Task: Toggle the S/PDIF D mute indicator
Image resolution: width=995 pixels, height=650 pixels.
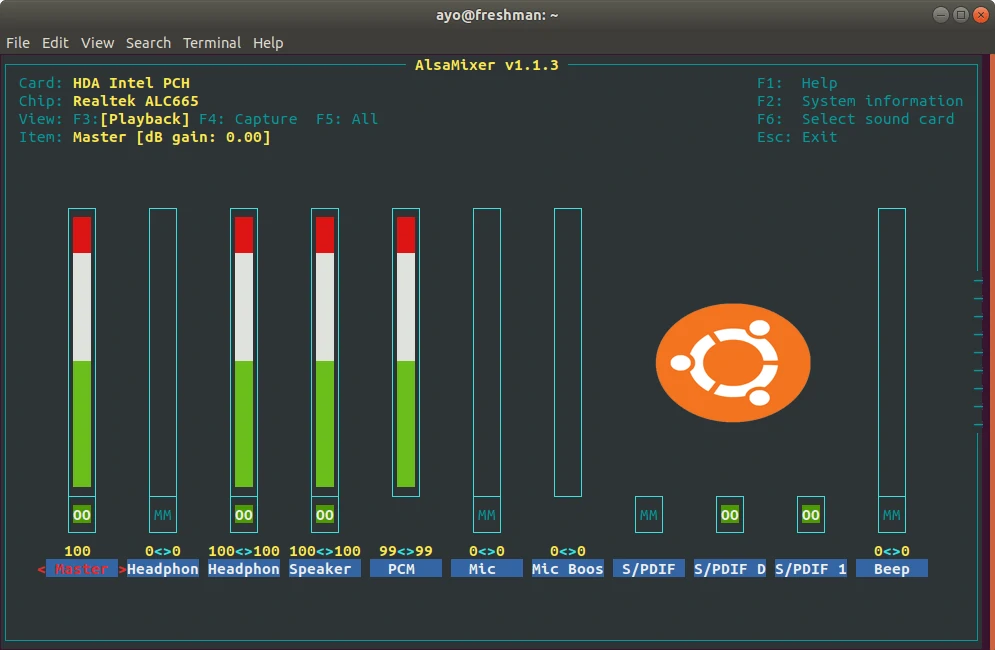Action: (x=730, y=515)
